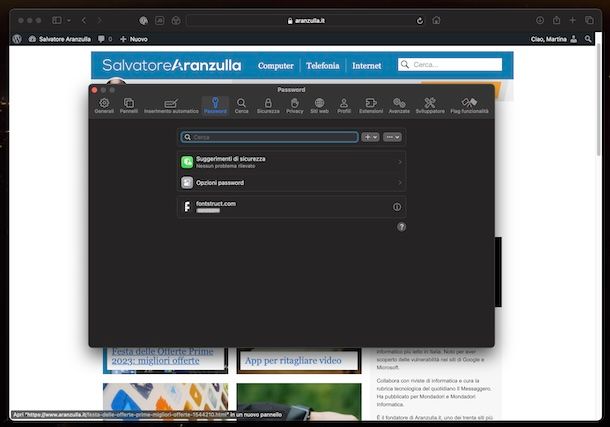Open the Inserimento automatico tab
Screen dimensions: 610x427
coord(171,106)
